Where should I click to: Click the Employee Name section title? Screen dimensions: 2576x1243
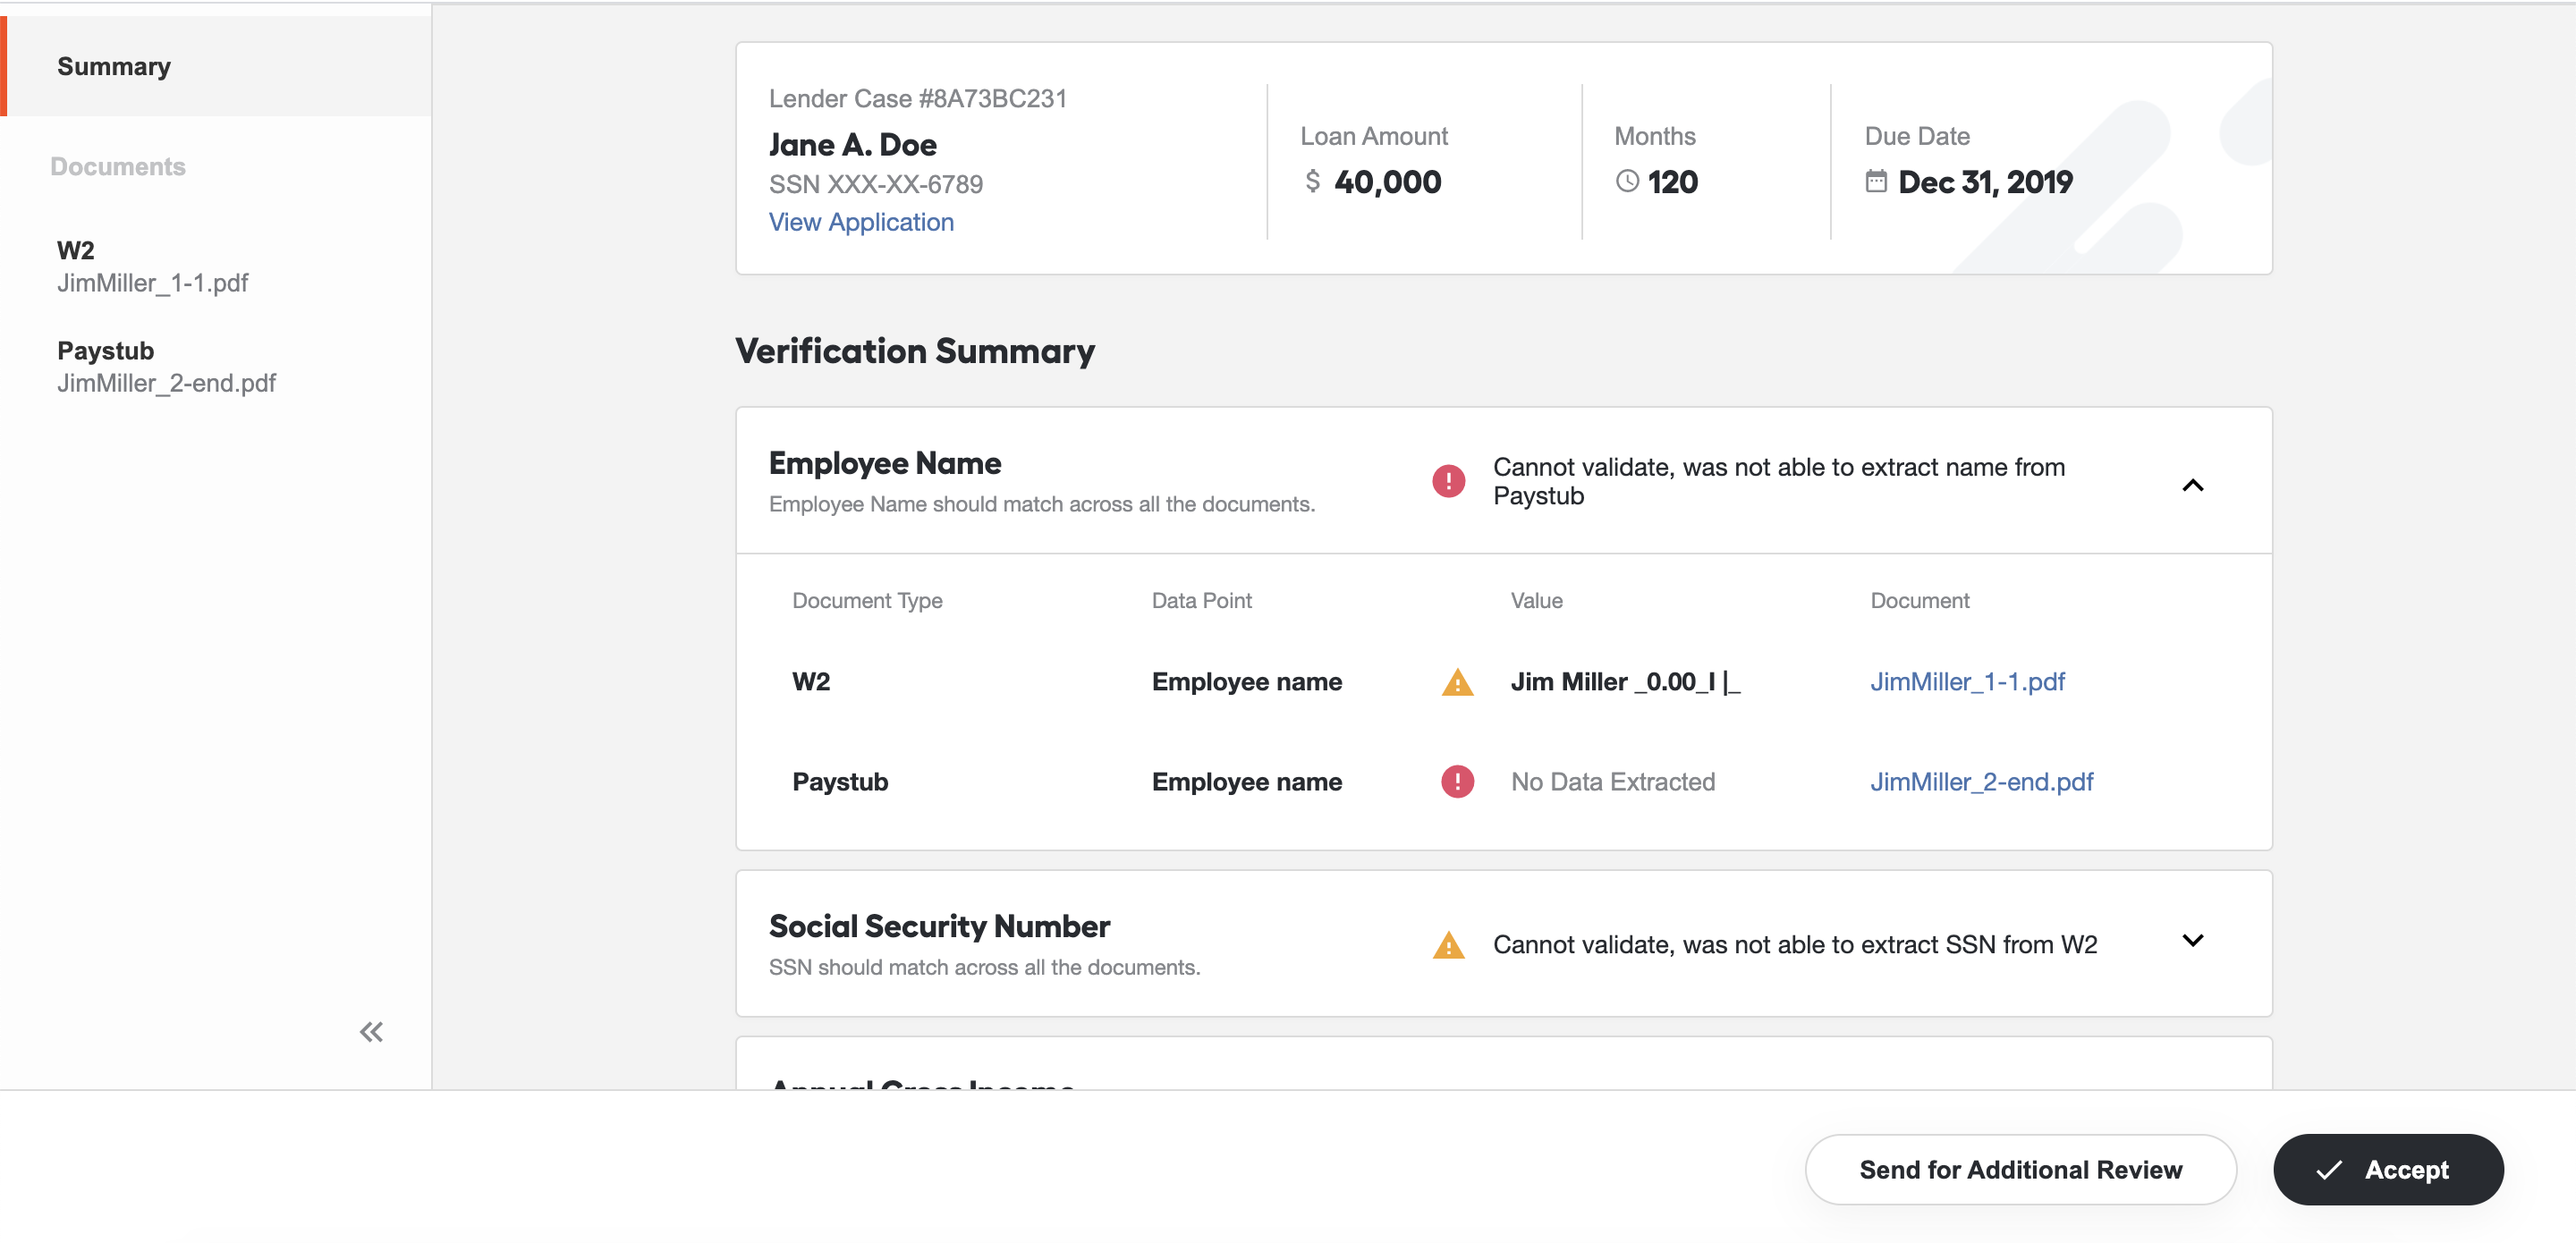pyautogui.click(x=885, y=463)
